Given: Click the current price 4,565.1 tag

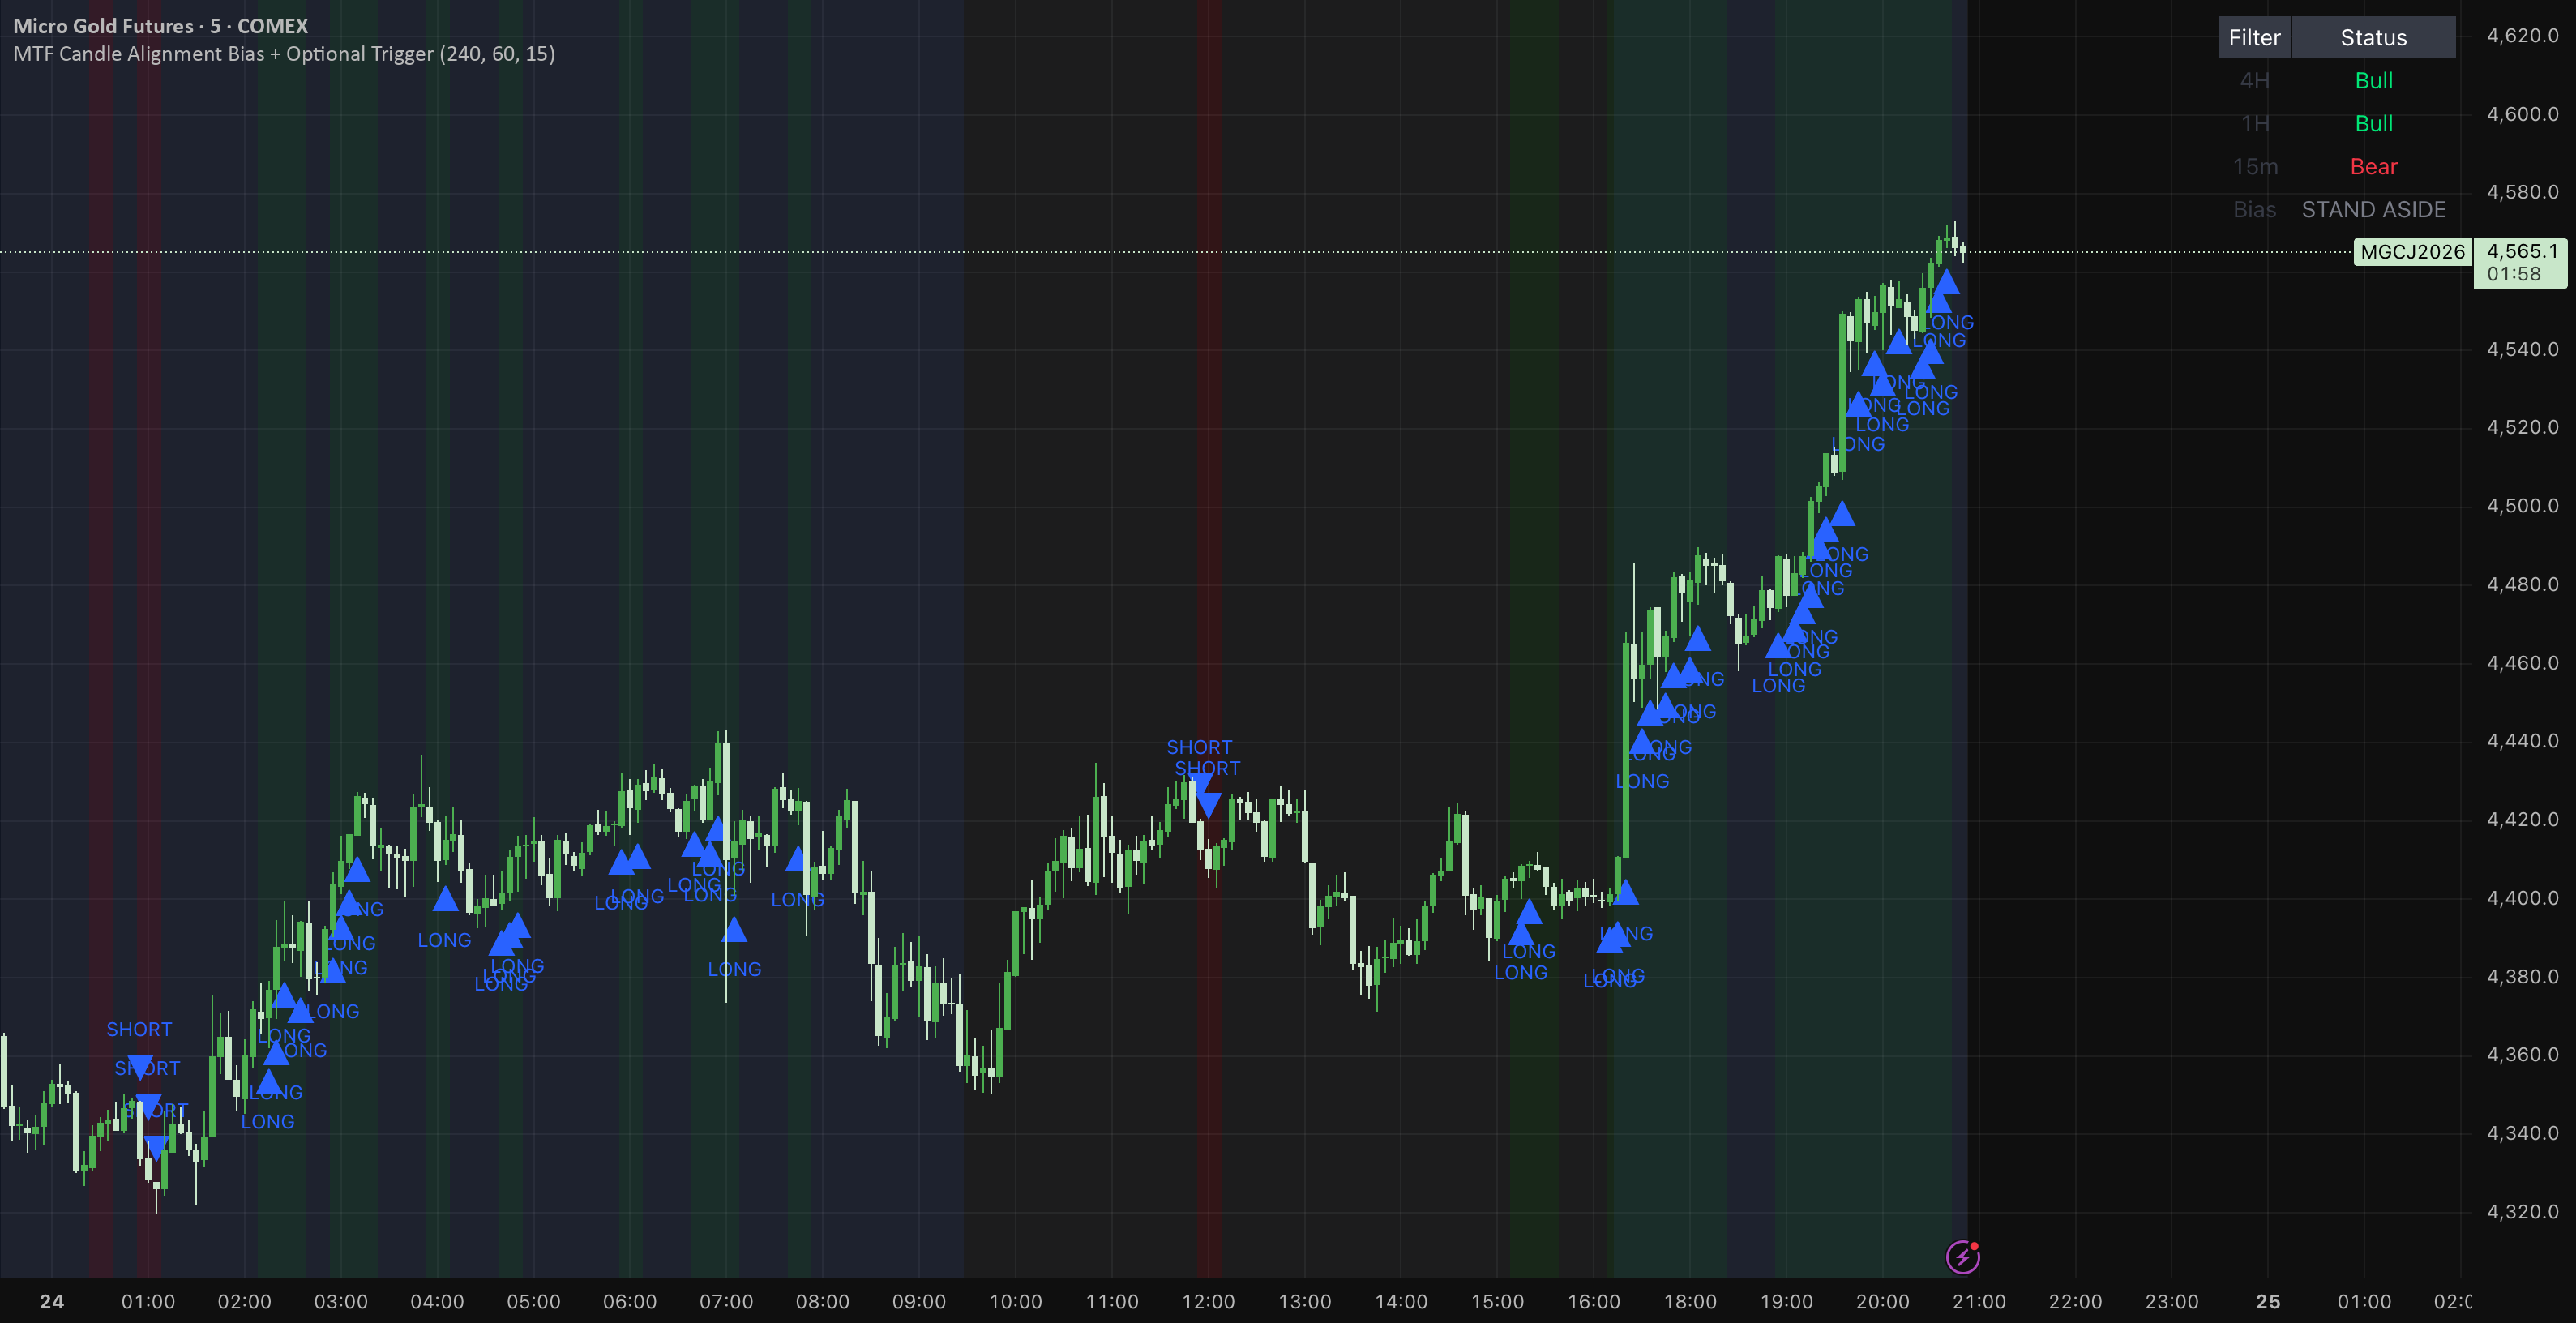Looking at the screenshot, I should 2522,251.
